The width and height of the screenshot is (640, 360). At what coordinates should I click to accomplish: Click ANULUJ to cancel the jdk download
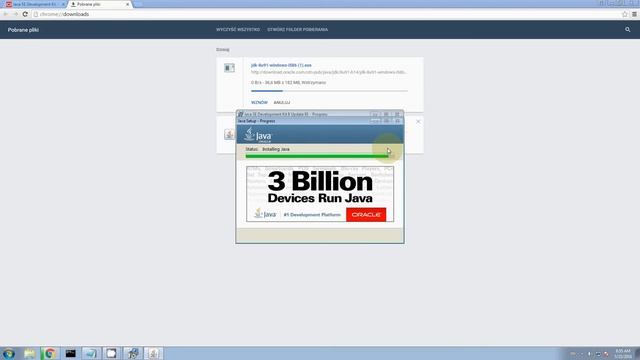click(x=282, y=102)
